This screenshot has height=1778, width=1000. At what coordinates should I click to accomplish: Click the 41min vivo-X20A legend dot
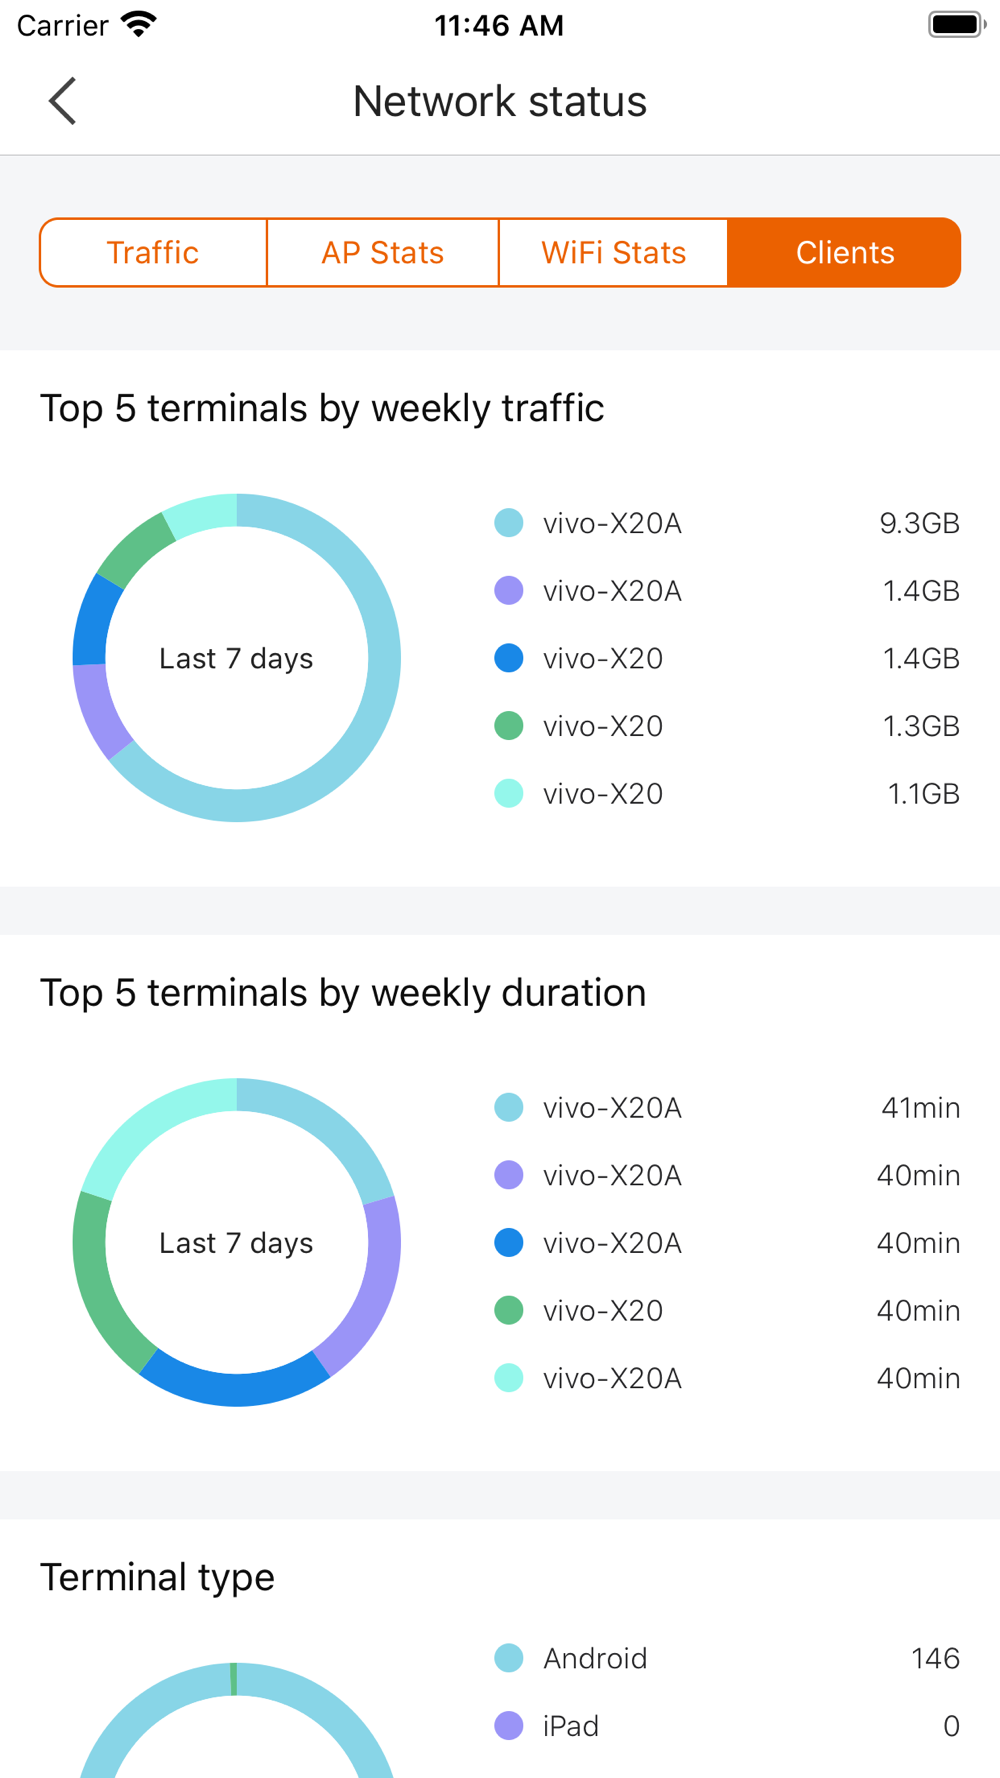(x=509, y=1108)
